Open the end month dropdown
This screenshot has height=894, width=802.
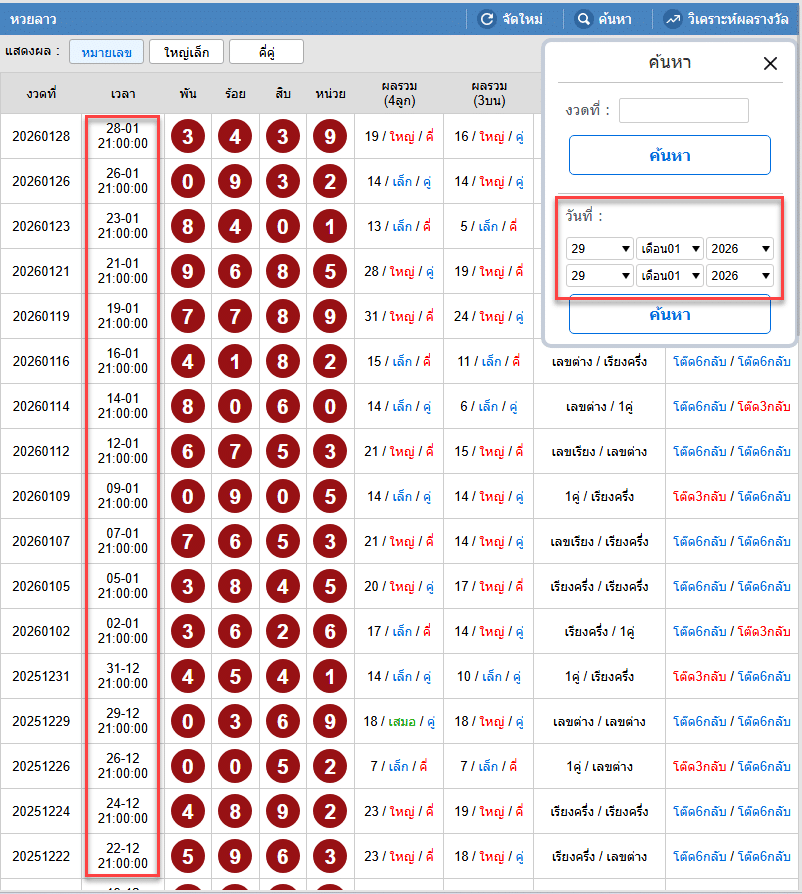pyautogui.click(x=670, y=275)
